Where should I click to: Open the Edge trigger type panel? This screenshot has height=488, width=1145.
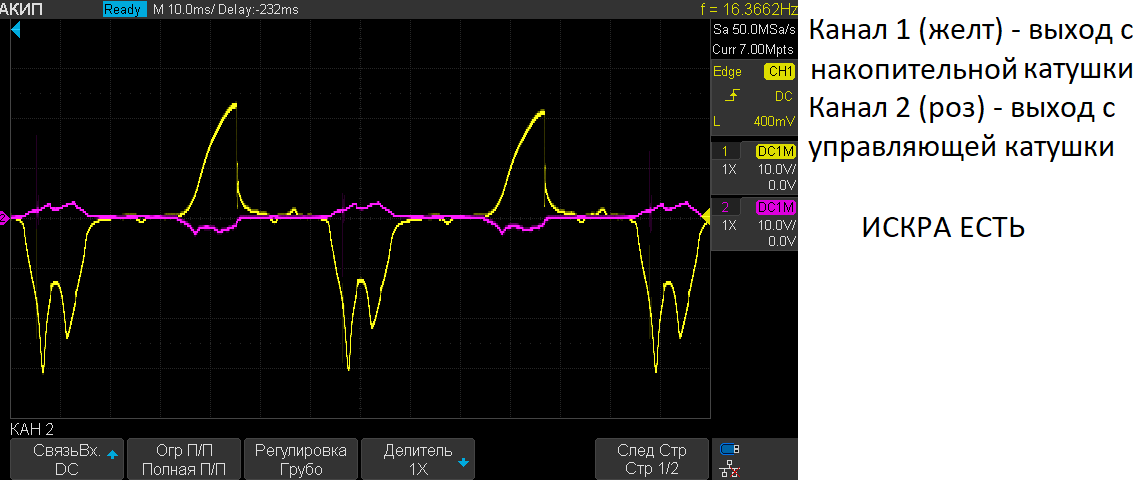point(728,72)
